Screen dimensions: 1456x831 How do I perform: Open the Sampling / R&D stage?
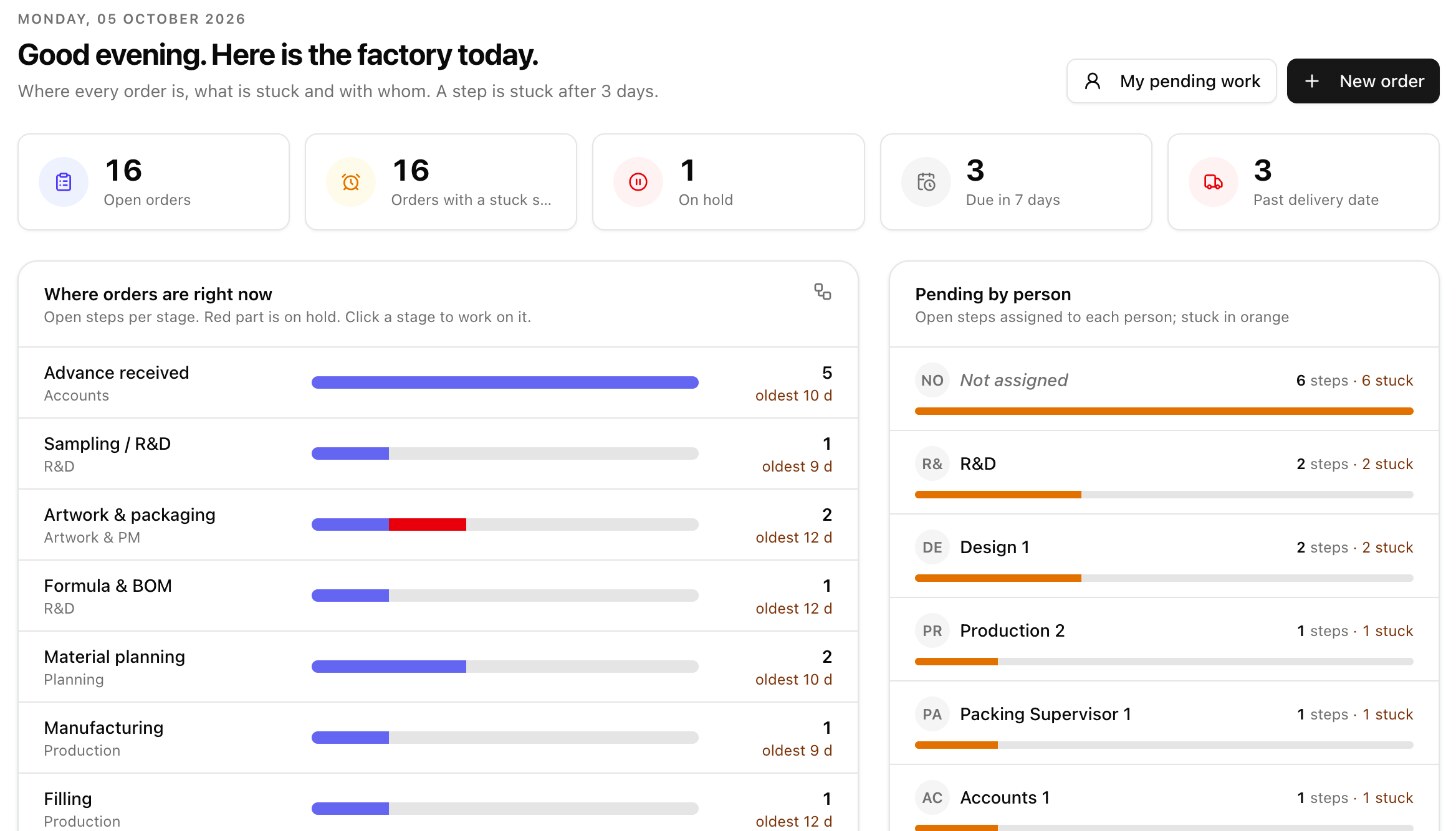click(438, 454)
